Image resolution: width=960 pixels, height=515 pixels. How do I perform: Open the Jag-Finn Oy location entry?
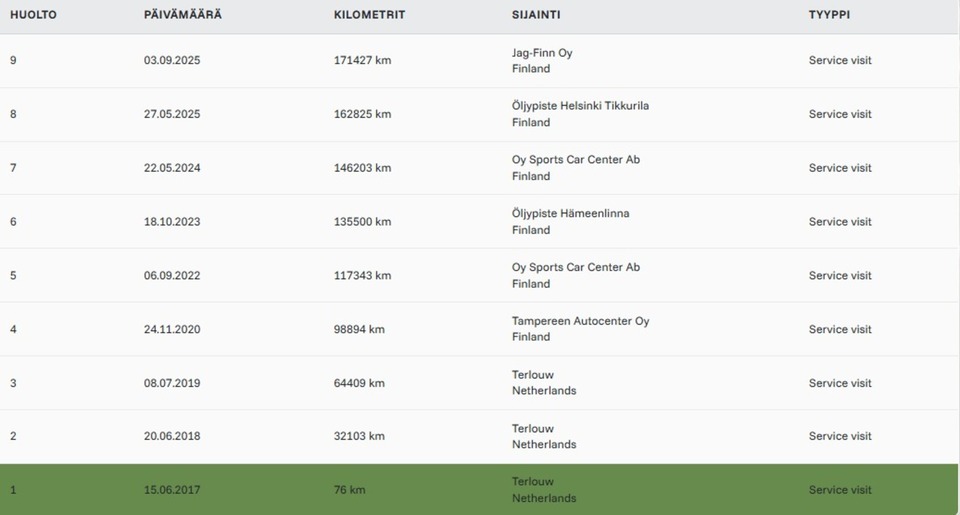coord(542,53)
